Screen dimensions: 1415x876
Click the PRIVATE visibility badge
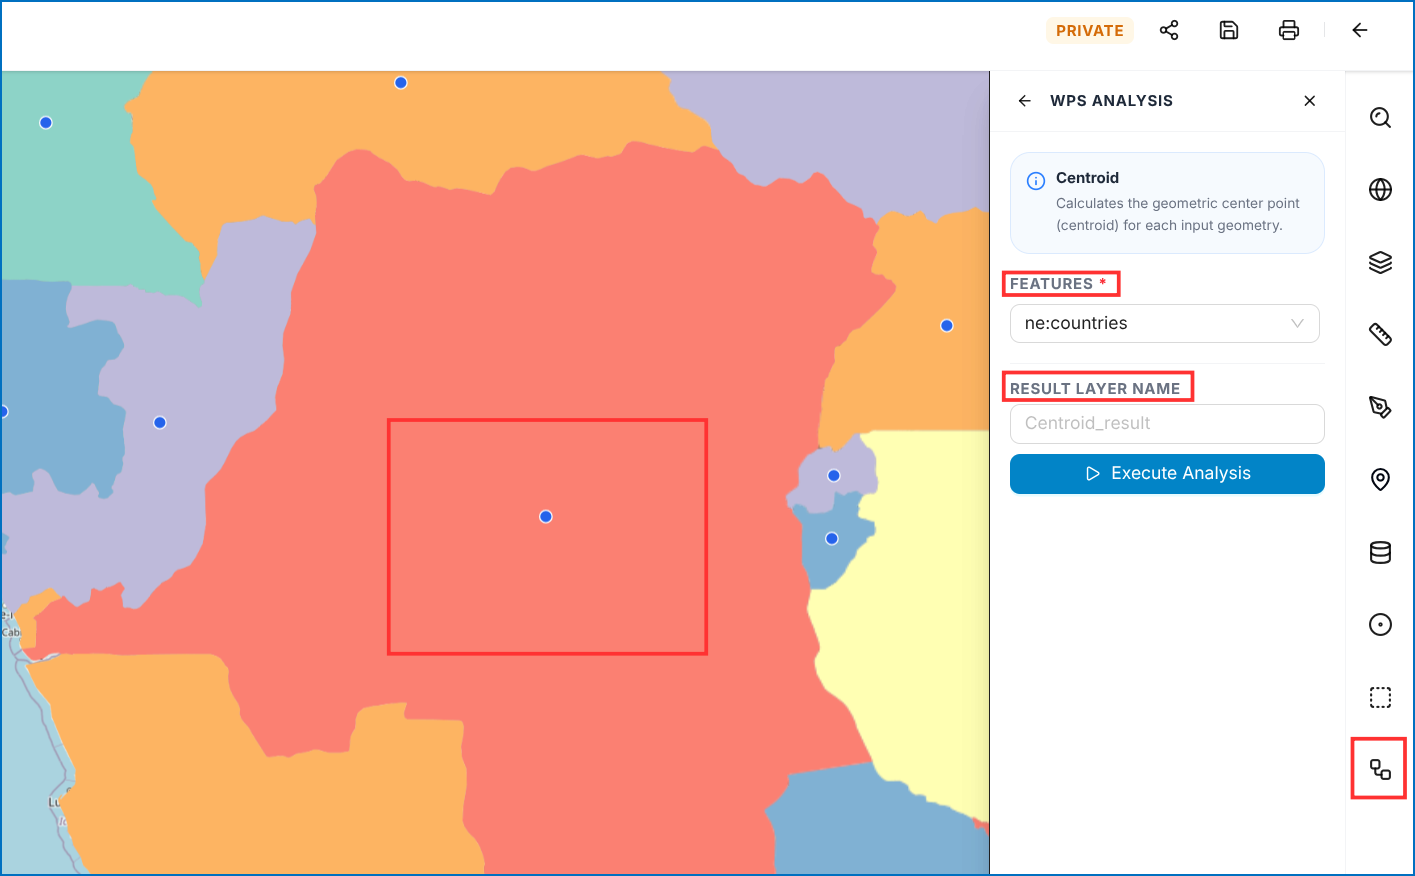pos(1090,31)
